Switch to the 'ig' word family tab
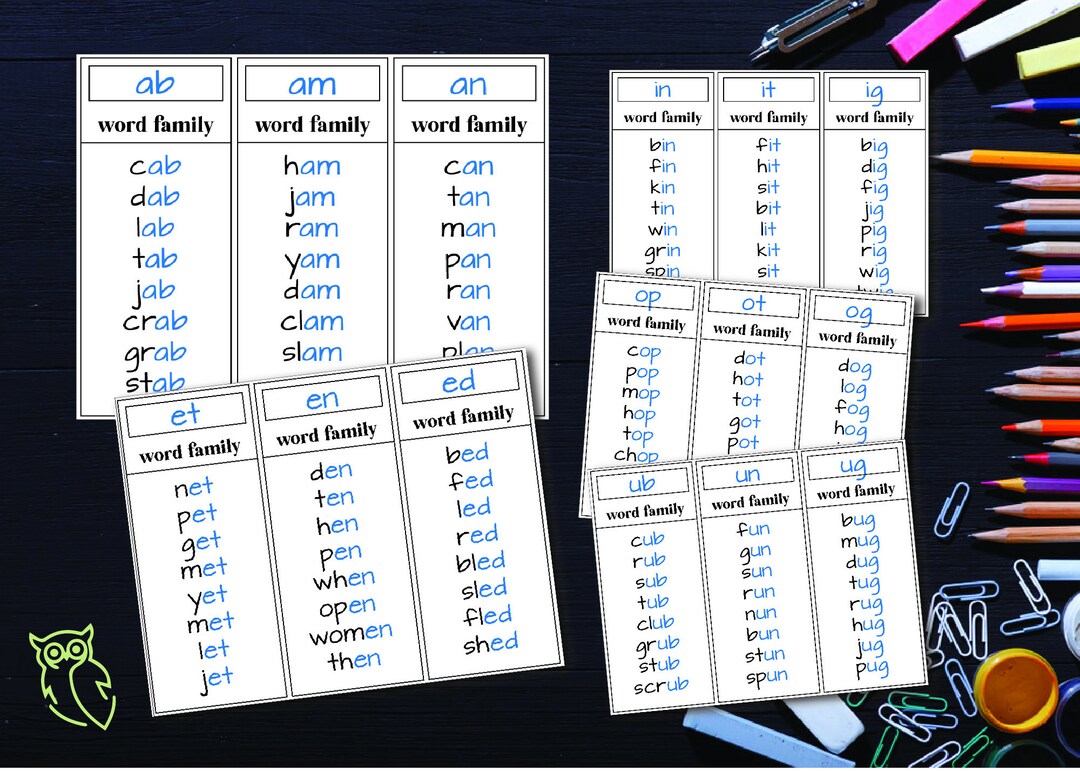This screenshot has height=771, width=1080. tap(873, 88)
